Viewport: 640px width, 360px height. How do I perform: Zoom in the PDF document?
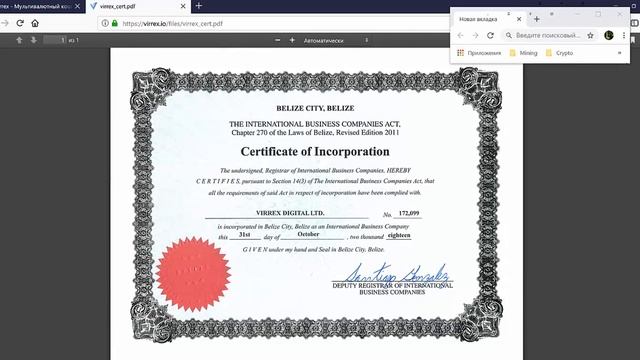292,40
